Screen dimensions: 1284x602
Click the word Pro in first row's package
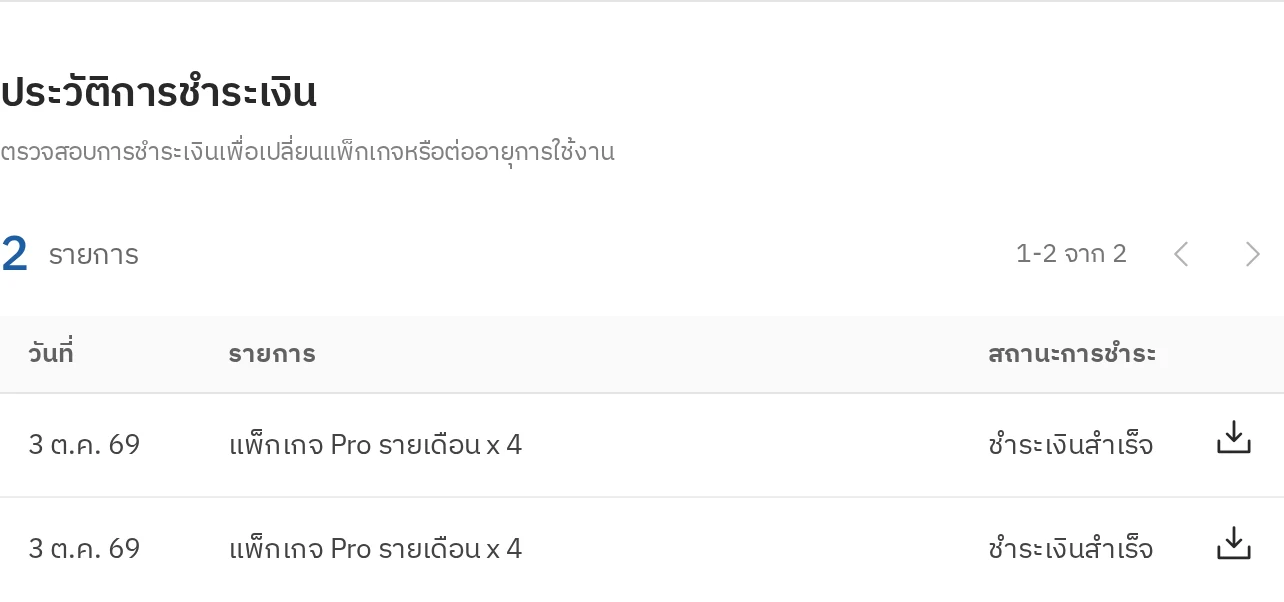pyautogui.click(x=350, y=445)
